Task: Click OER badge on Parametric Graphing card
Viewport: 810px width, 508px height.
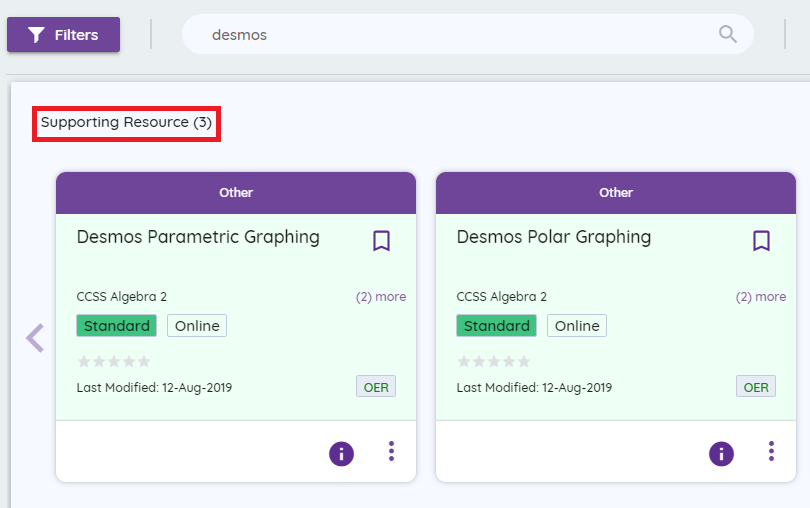Action: pos(376,387)
